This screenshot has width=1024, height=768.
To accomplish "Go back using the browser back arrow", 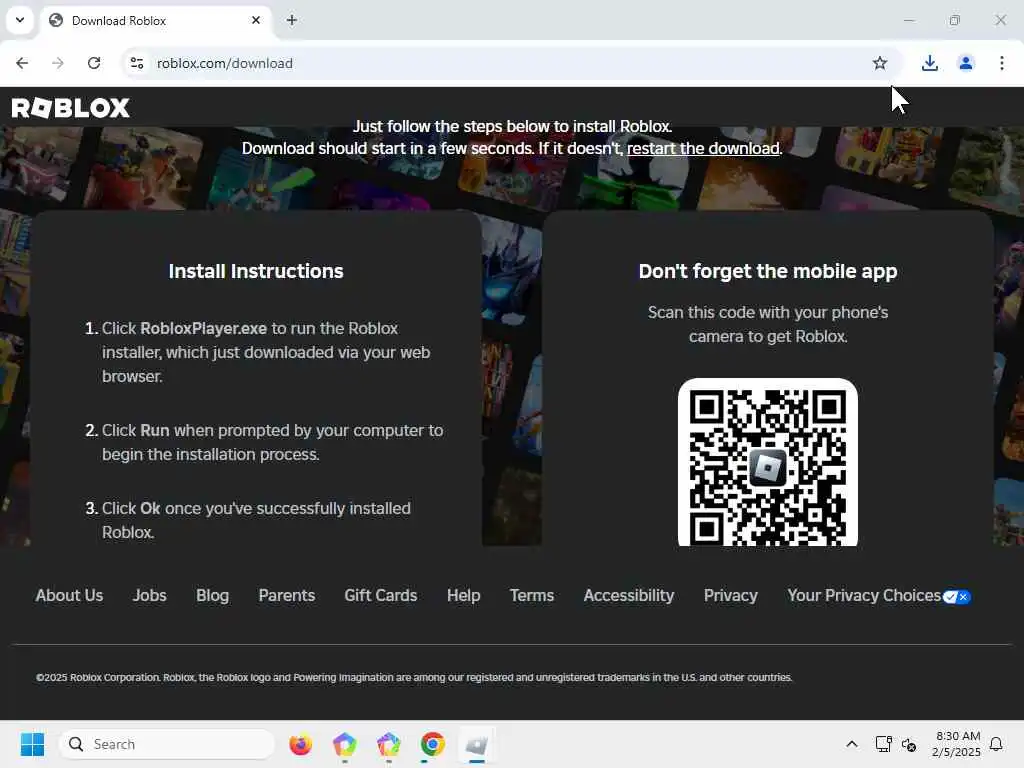I will click(x=22, y=63).
